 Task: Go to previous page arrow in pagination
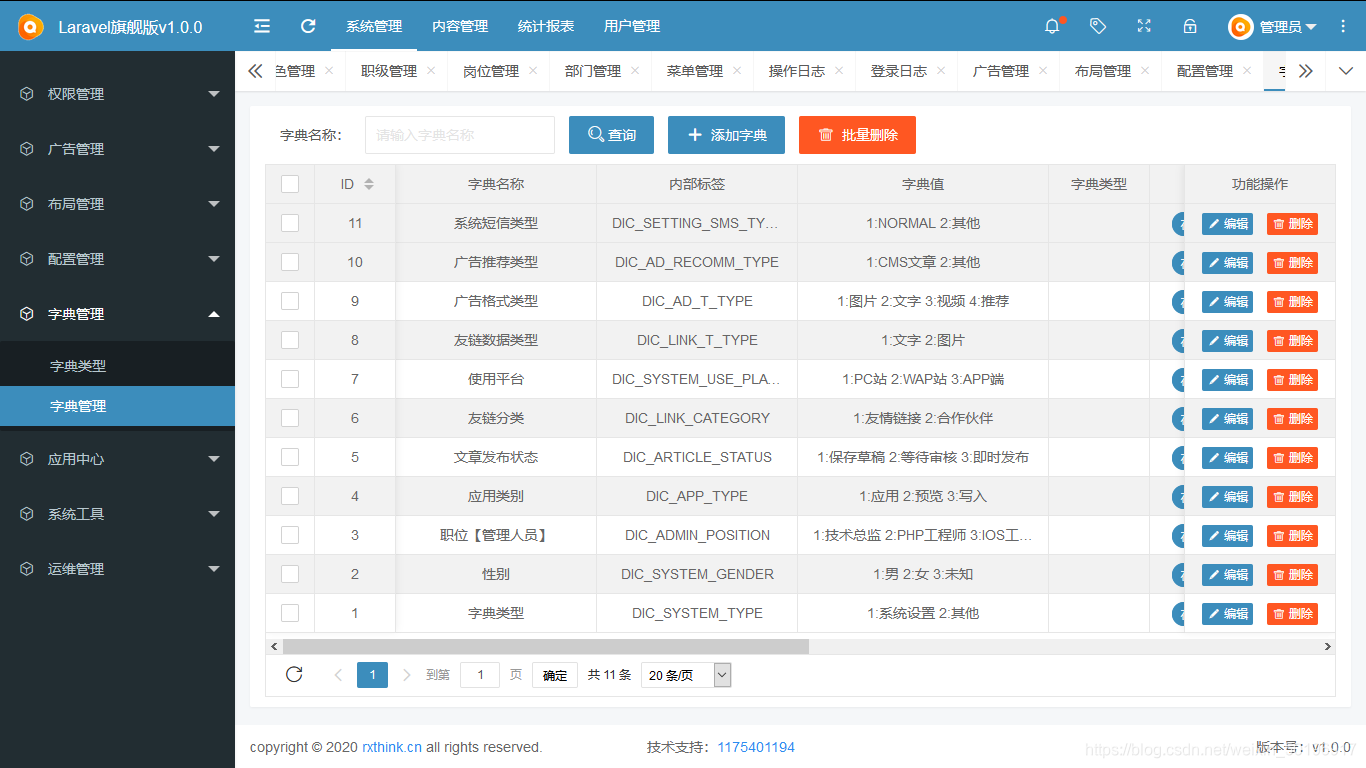pyautogui.click(x=338, y=675)
